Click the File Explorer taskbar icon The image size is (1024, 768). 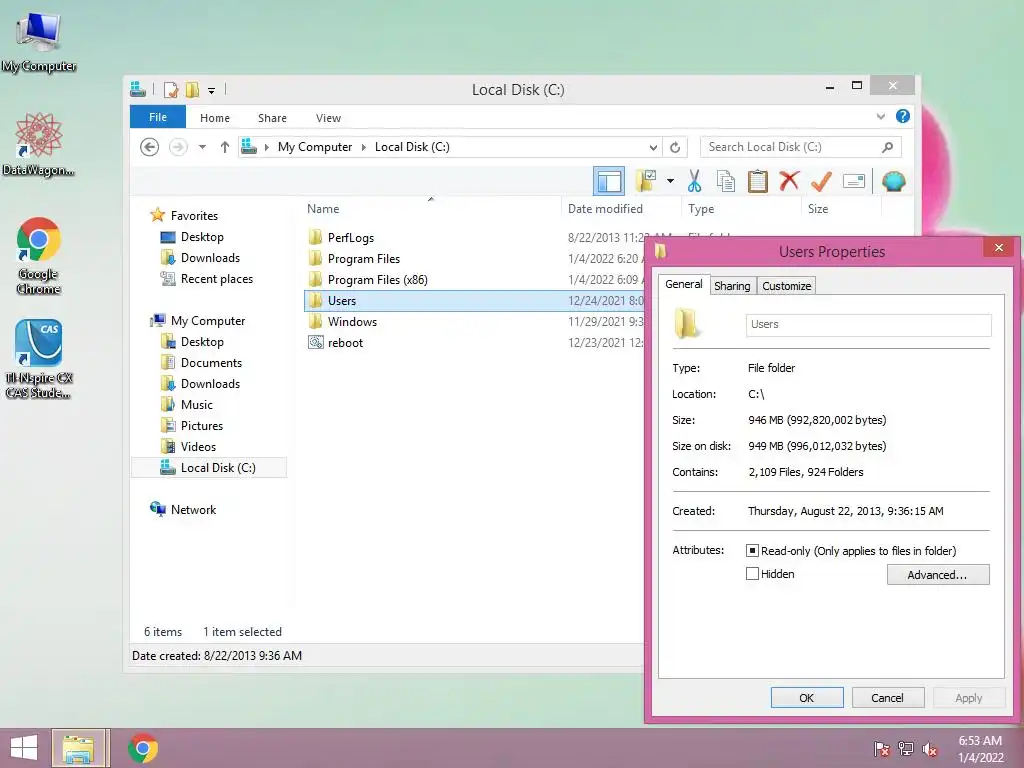(x=79, y=748)
